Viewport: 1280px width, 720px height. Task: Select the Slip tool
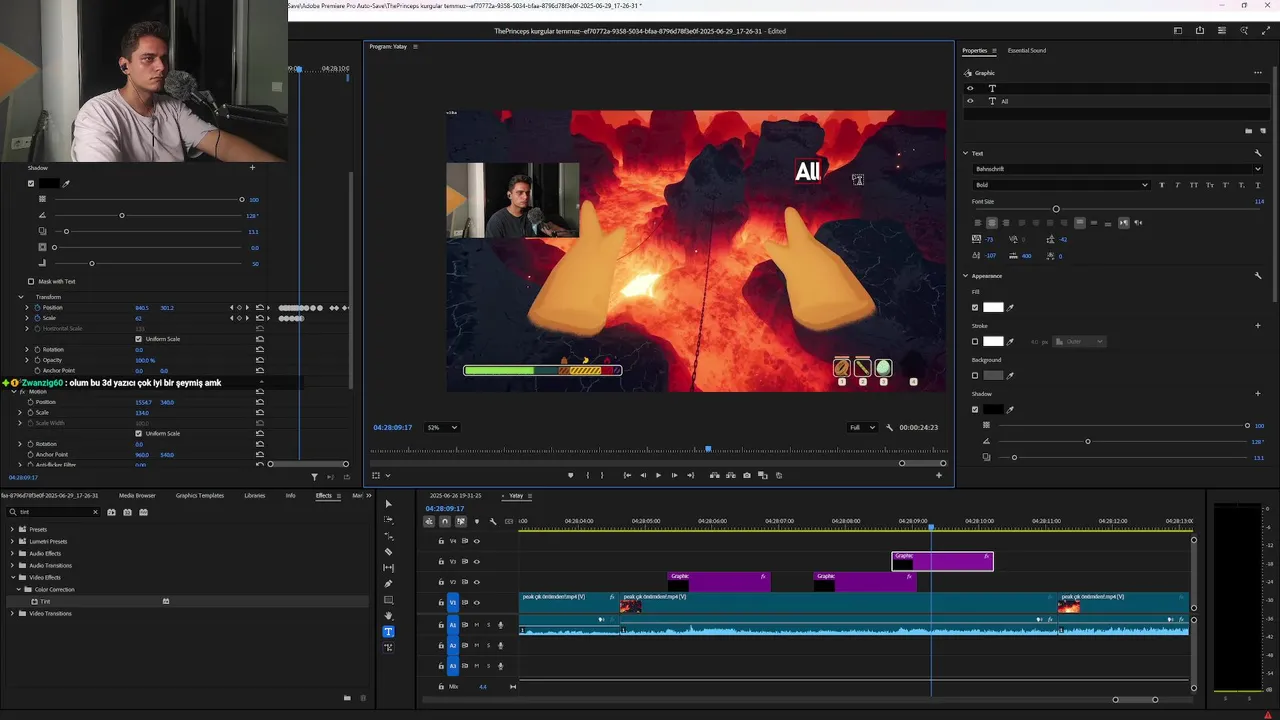point(389,568)
